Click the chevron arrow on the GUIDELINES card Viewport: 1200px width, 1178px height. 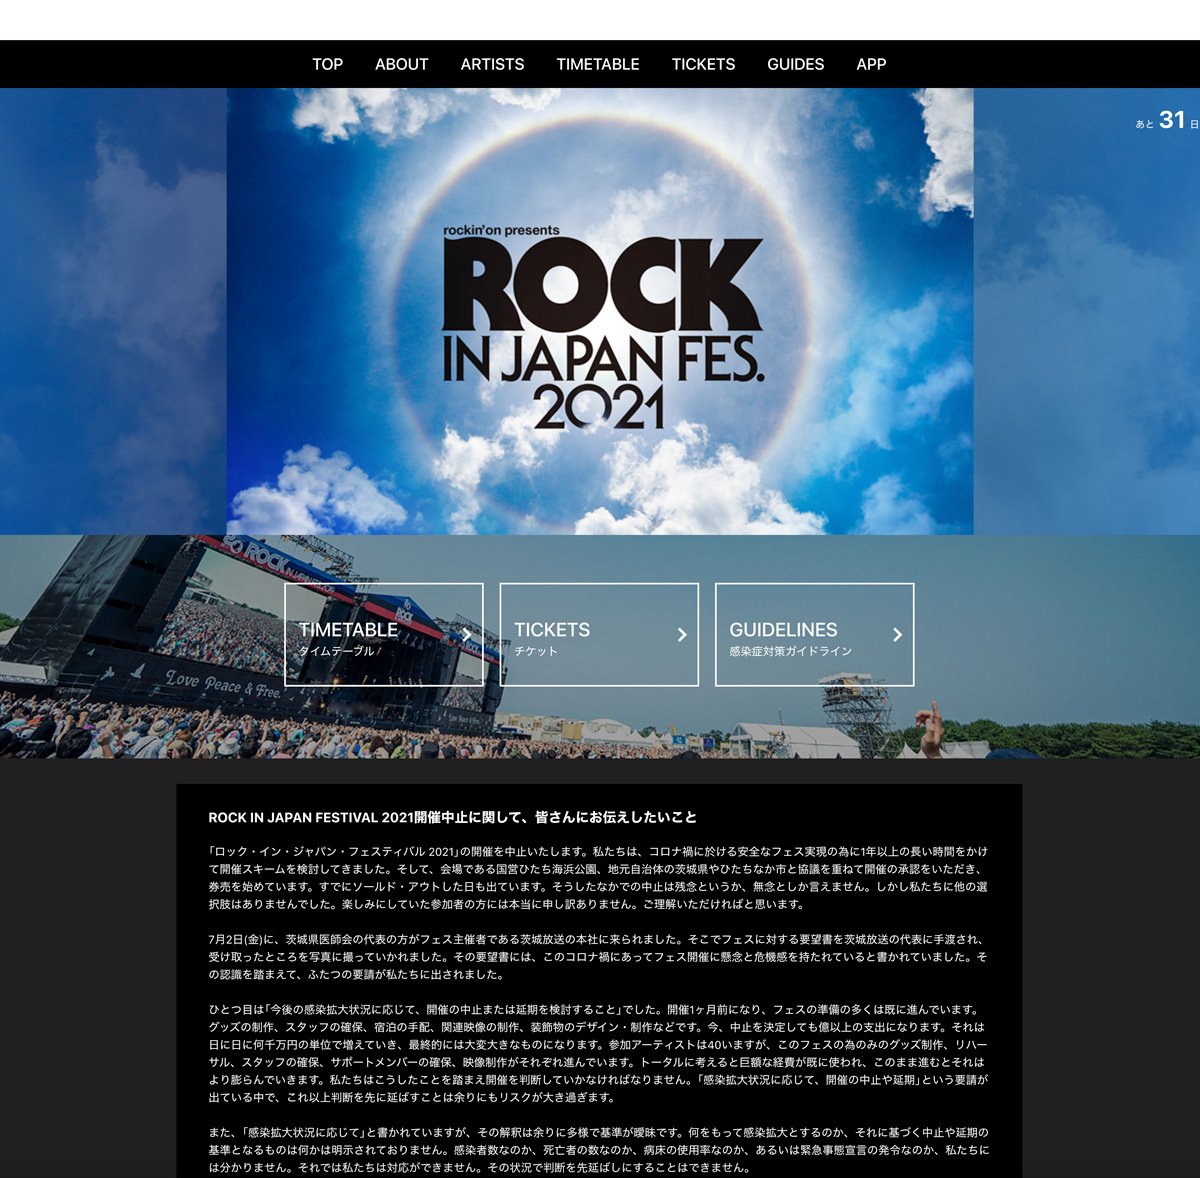(897, 635)
